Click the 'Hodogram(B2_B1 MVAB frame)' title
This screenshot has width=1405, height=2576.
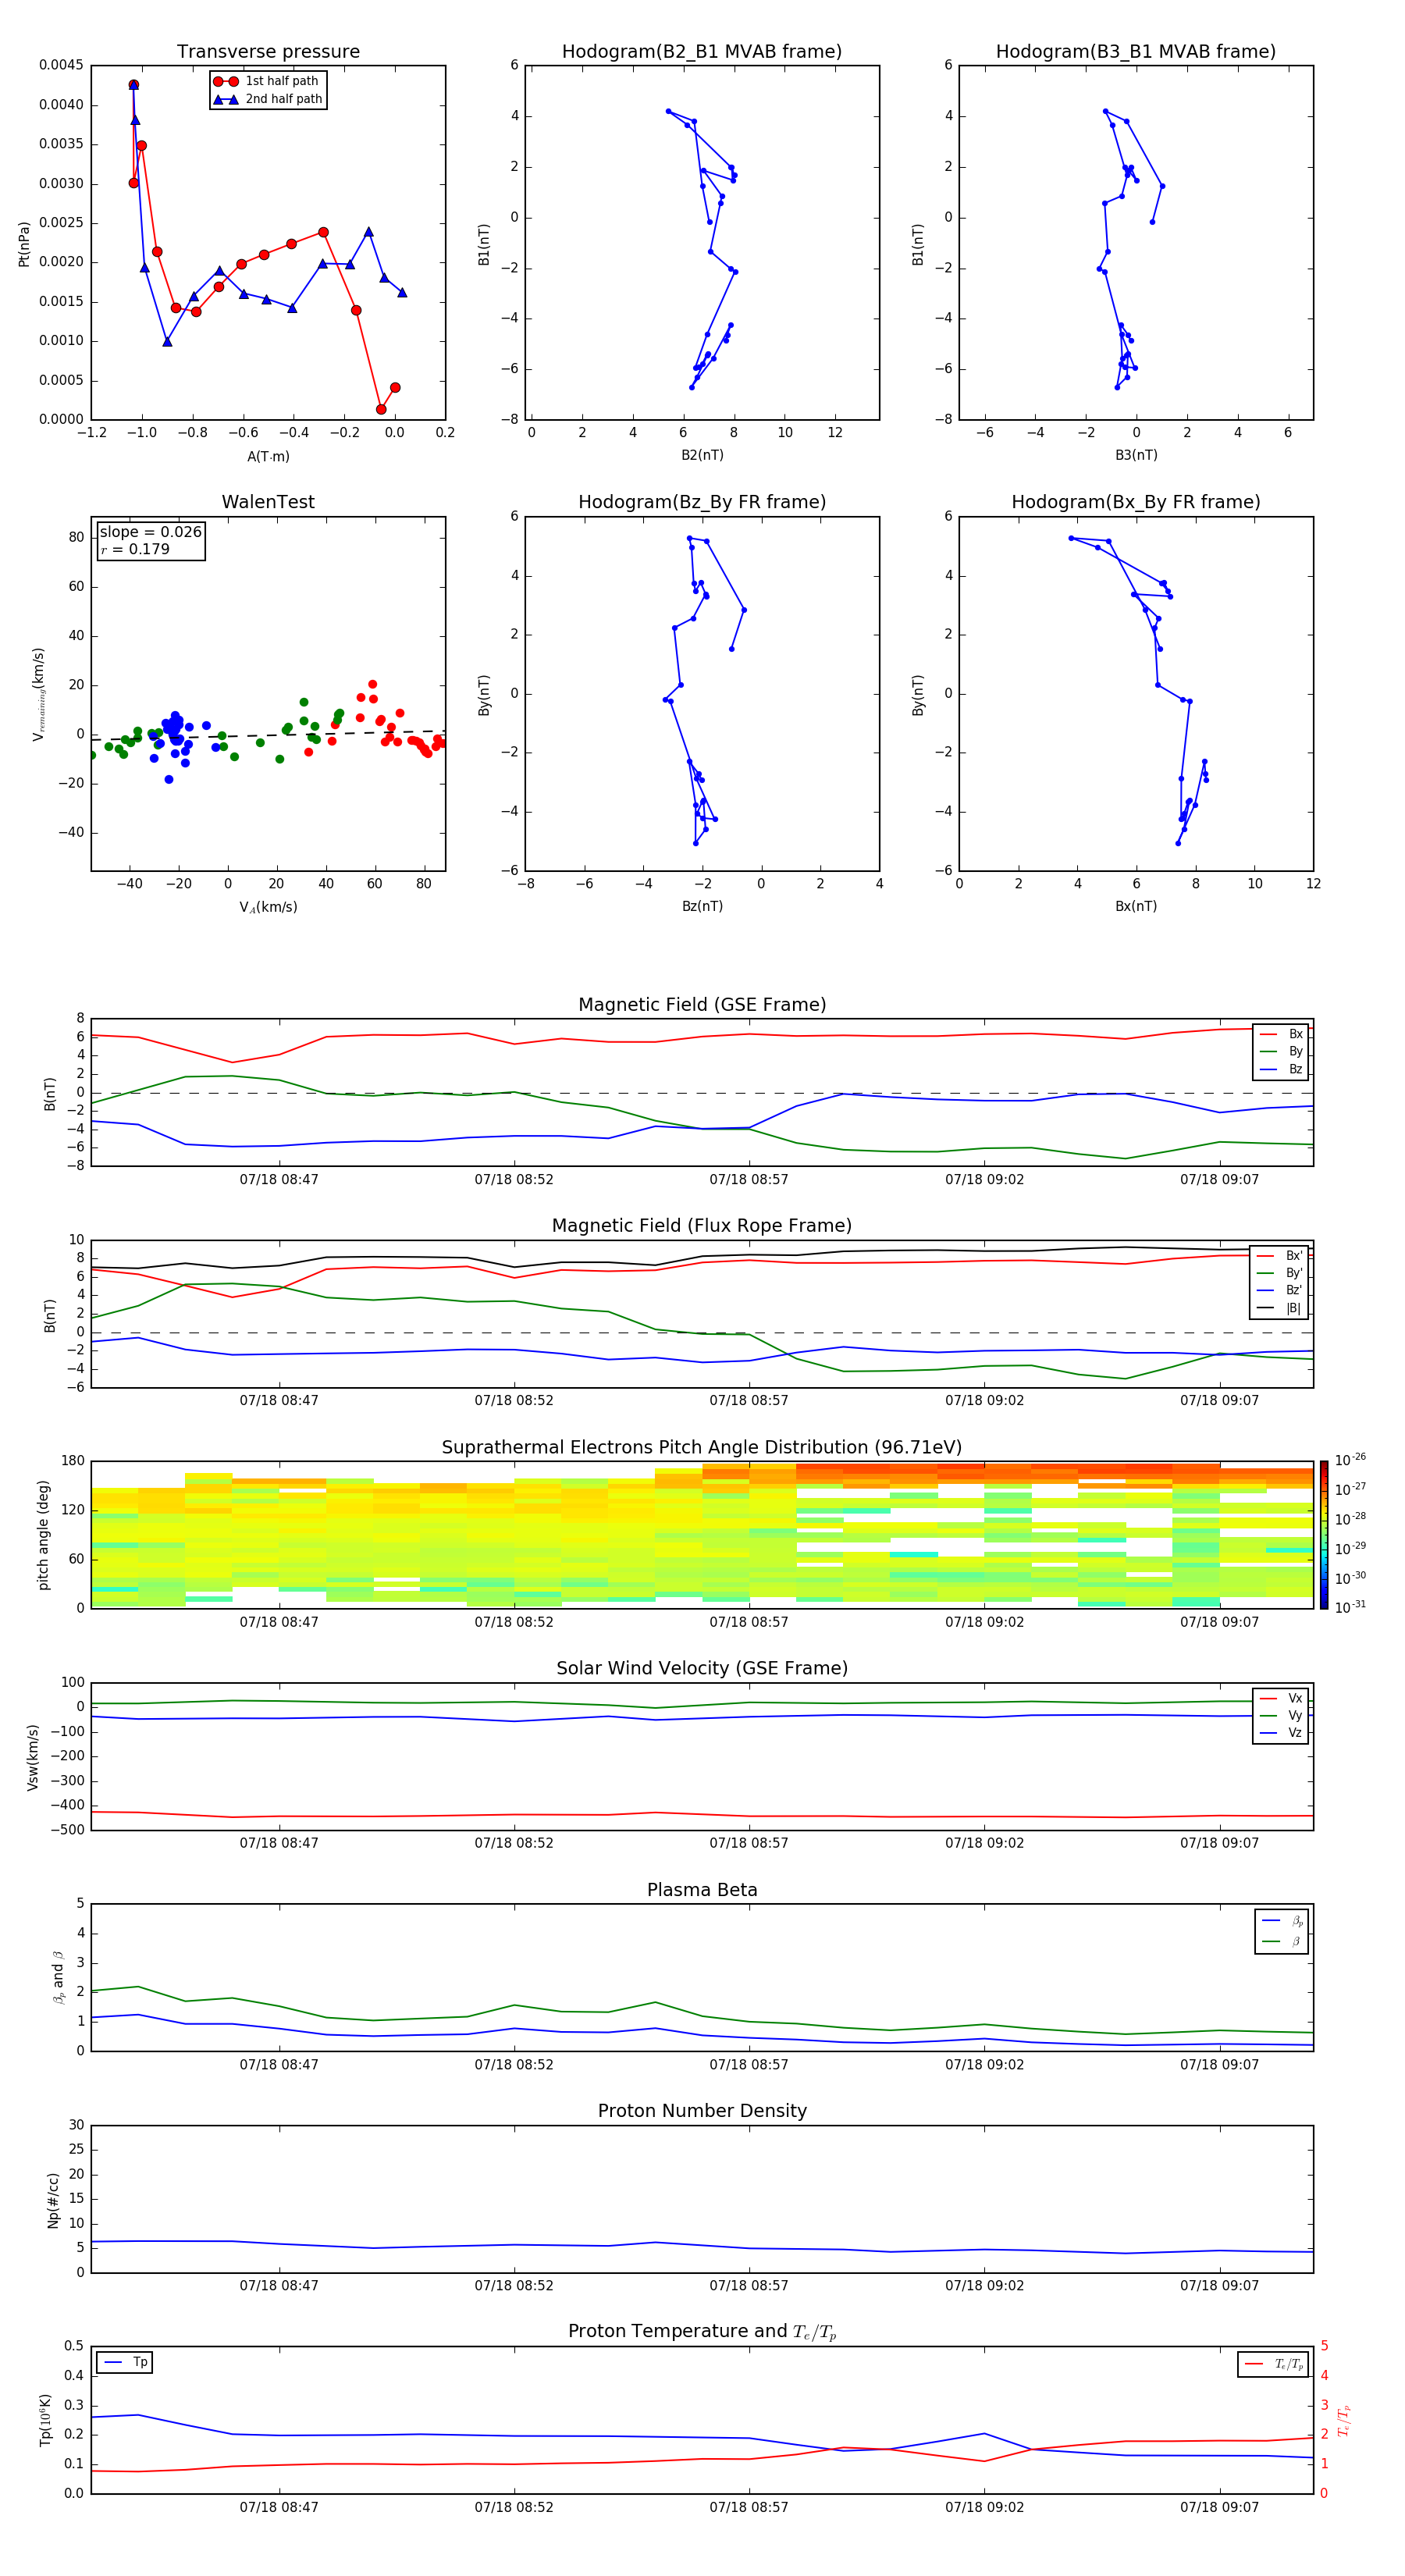click(702, 52)
